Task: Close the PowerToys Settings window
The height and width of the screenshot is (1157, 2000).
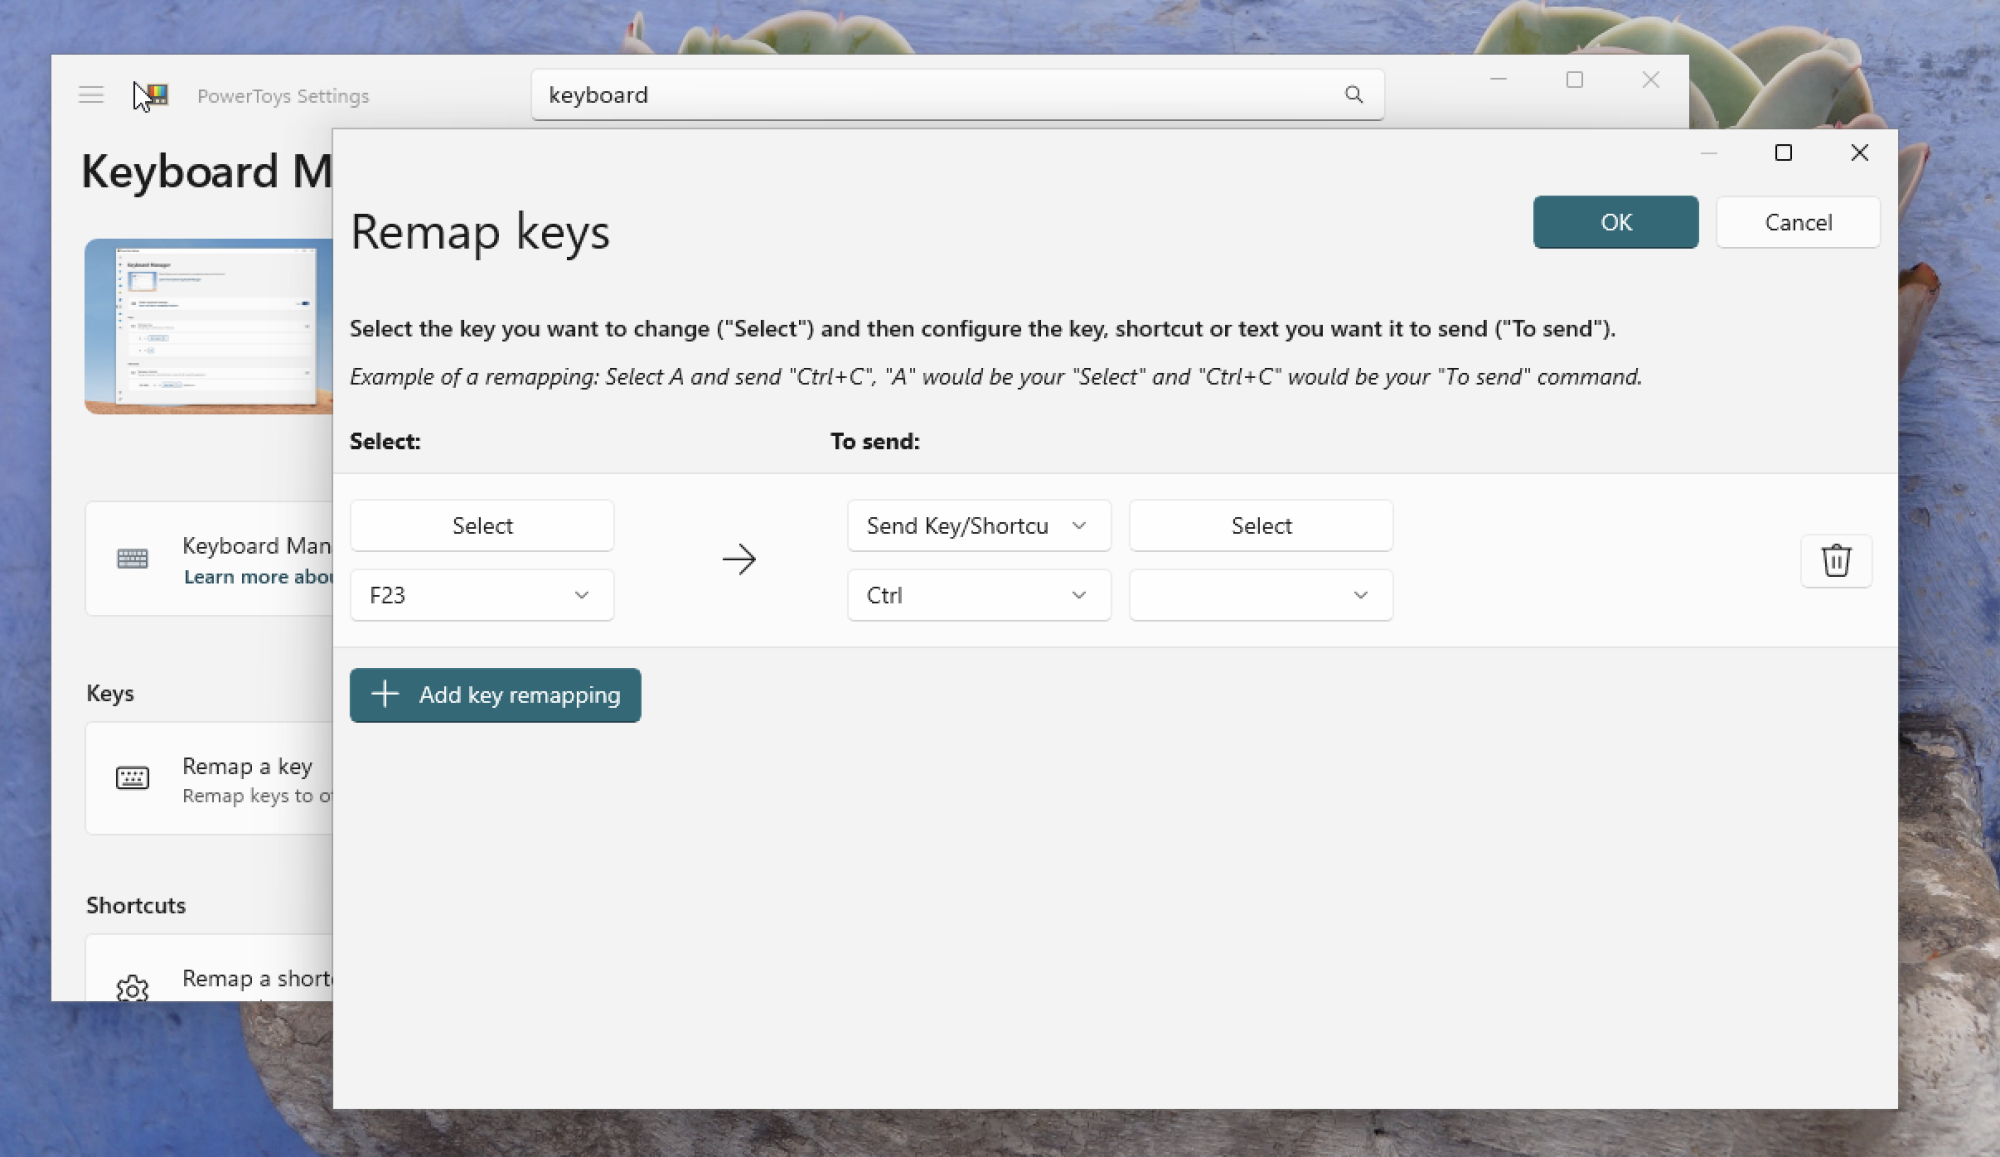Action: 1650,79
